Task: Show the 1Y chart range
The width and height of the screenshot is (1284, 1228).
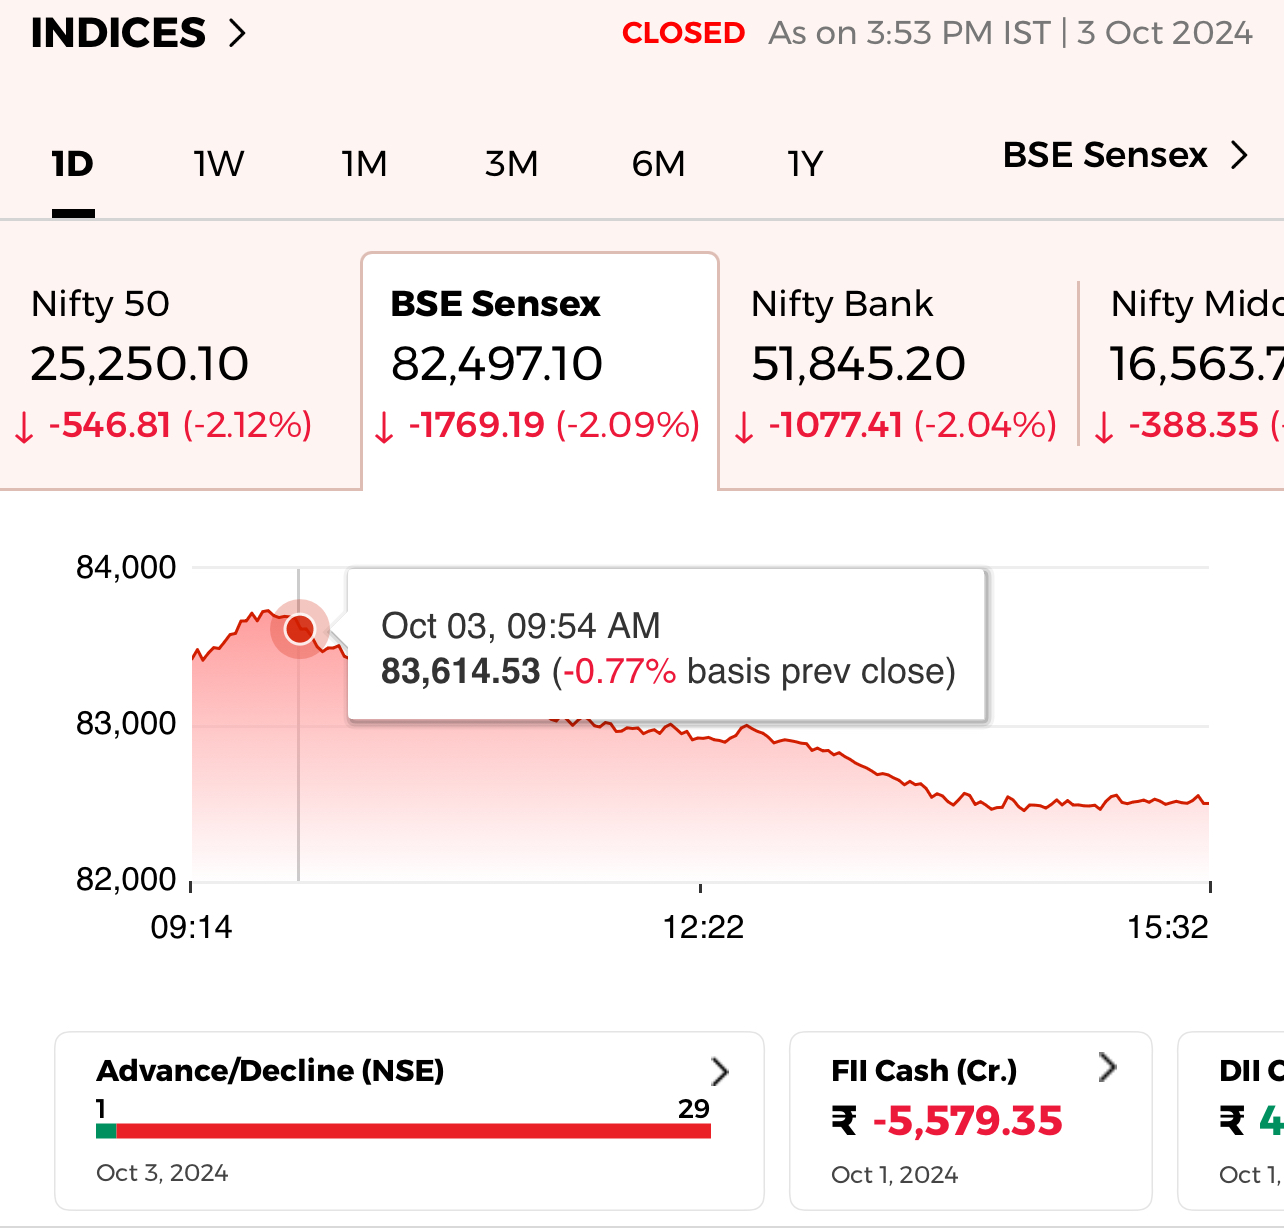Action: (x=804, y=164)
